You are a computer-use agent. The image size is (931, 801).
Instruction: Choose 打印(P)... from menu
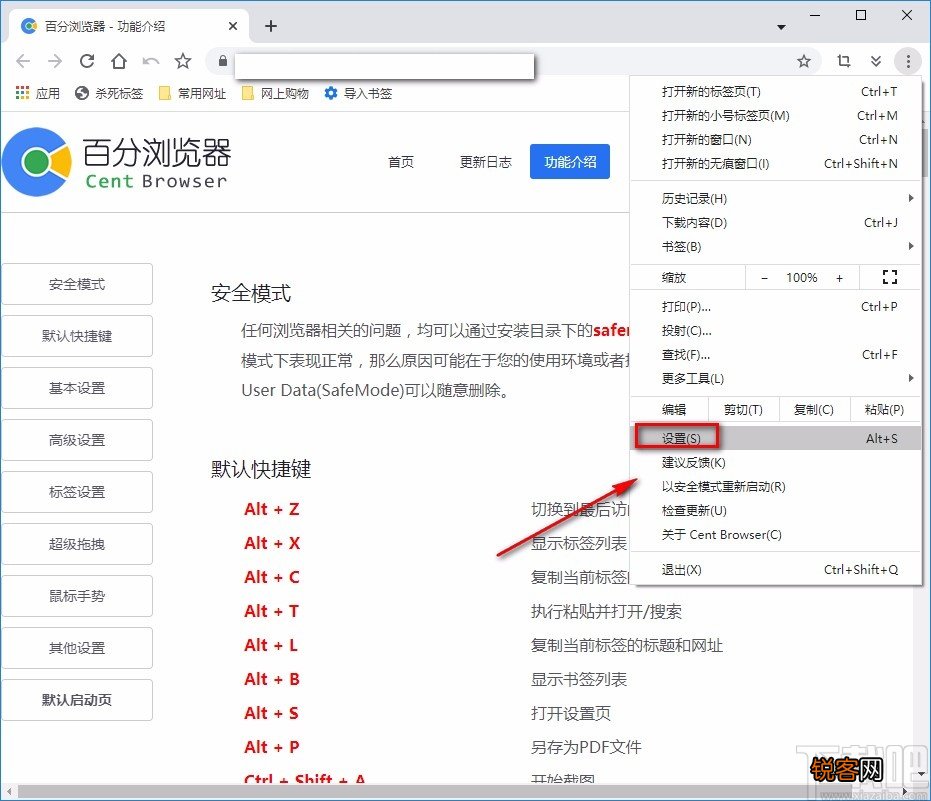pos(775,306)
